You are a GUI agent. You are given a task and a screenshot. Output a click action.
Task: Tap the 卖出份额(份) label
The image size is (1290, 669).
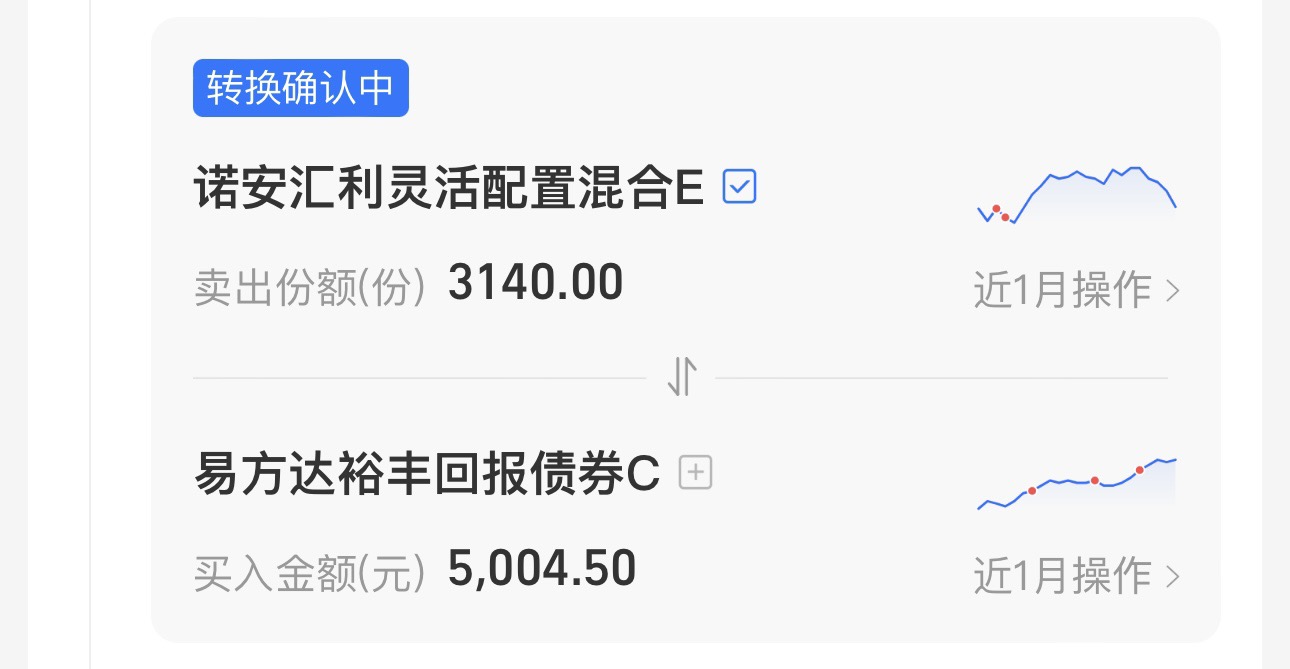(x=311, y=288)
